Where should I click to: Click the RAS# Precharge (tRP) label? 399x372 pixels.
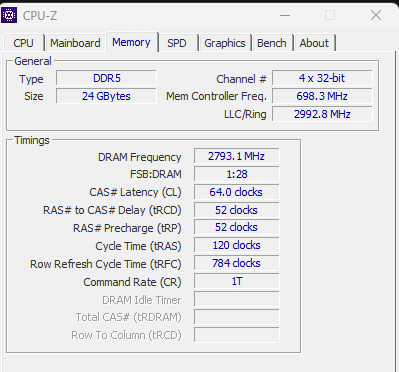[127, 228]
